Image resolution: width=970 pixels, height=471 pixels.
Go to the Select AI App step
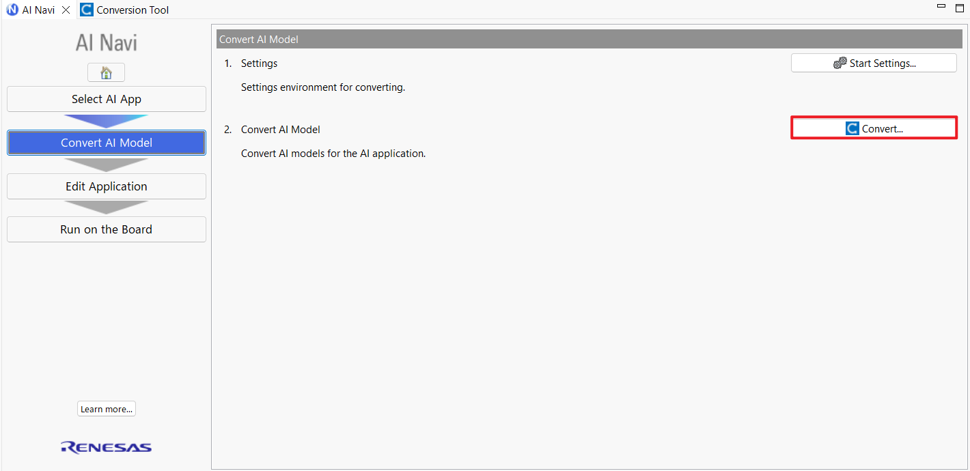106,99
